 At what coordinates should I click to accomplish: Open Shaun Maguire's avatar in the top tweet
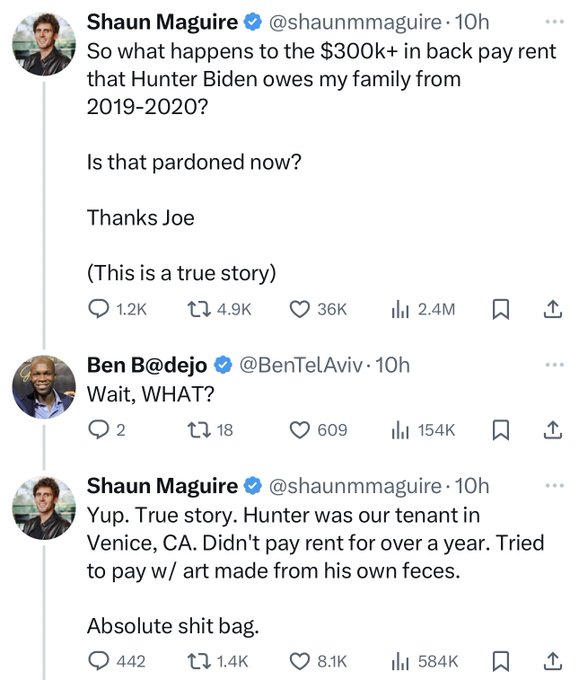[x=44, y=44]
